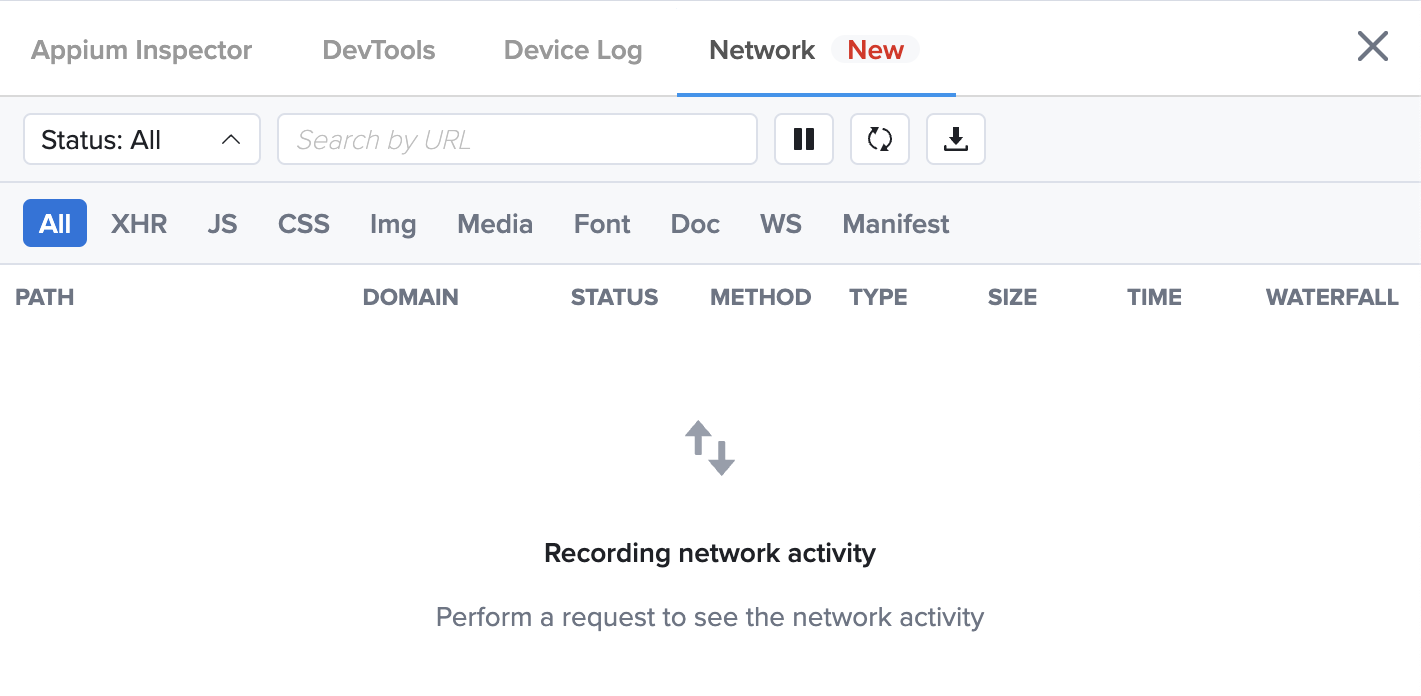Filter requests to Manifest type
This screenshot has height=696, width=1421.
pyautogui.click(x=895, y=223)
